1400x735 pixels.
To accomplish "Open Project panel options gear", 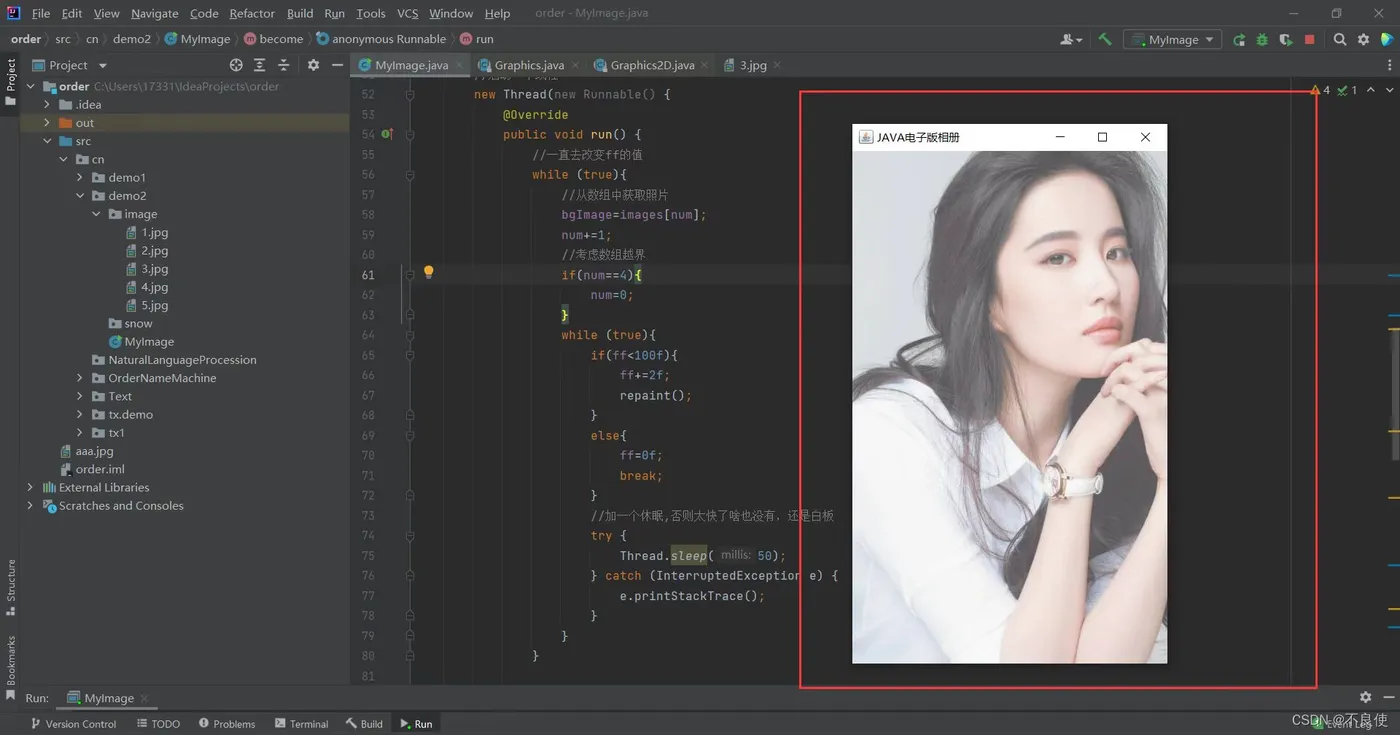I will pos(313,65).
